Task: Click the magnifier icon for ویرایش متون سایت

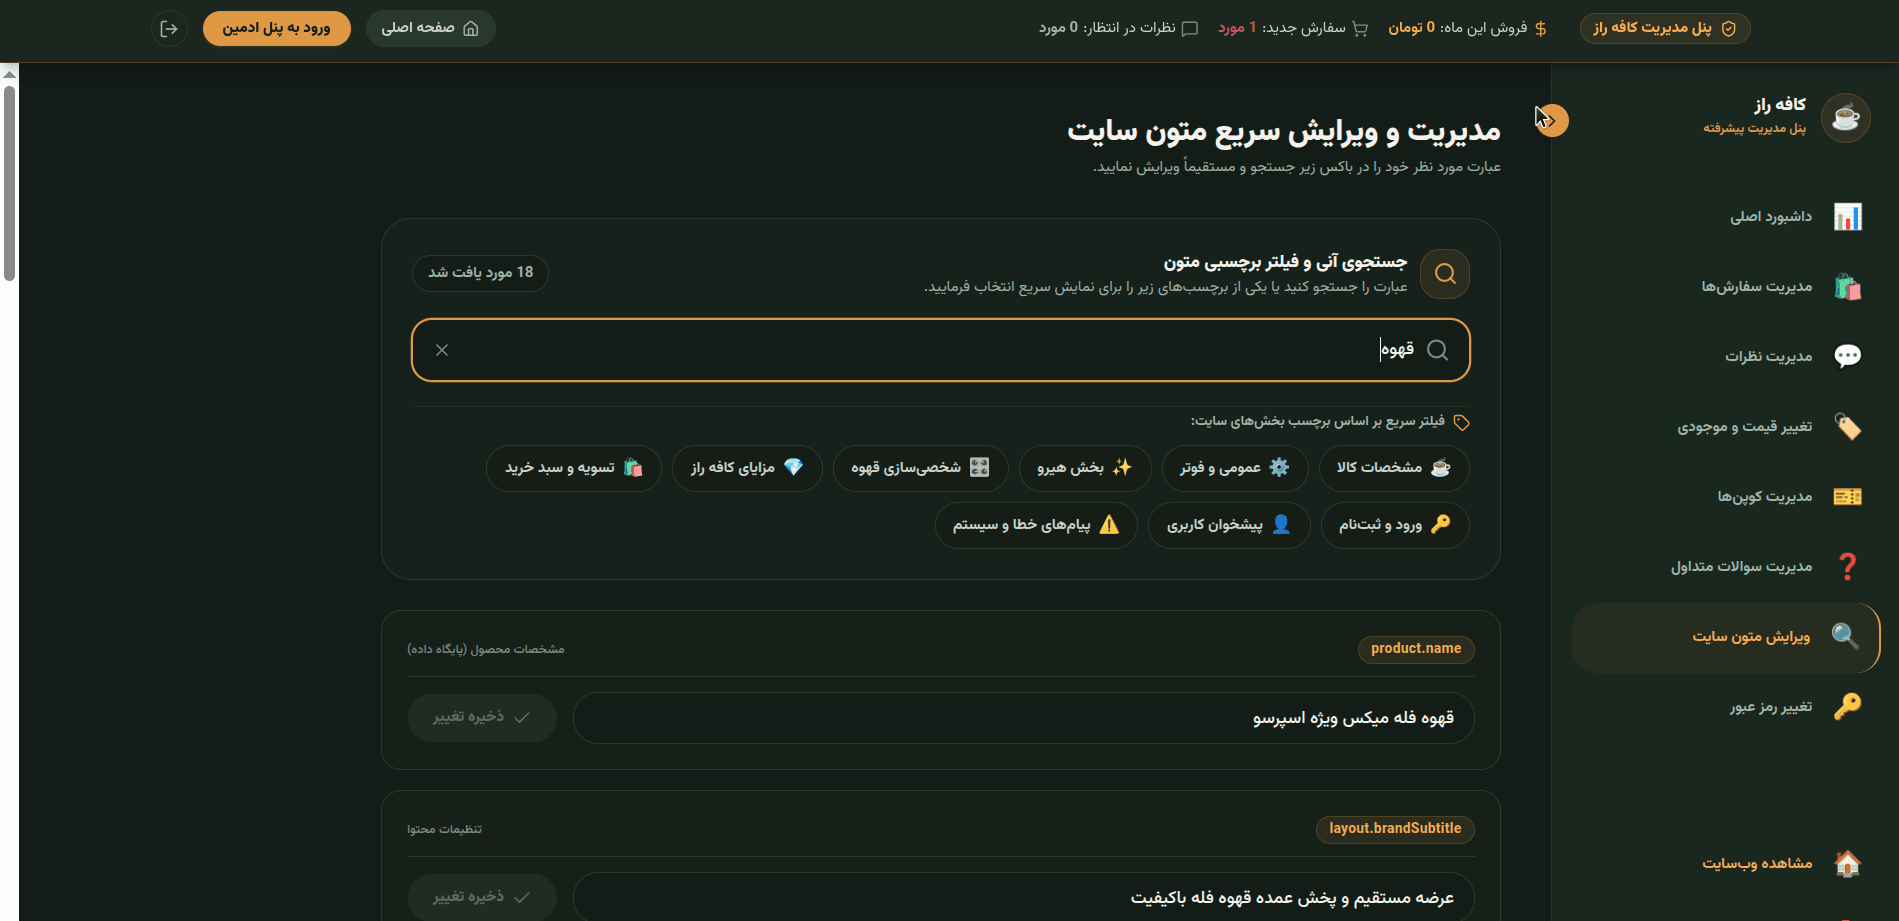Action: coord(1845,636)
